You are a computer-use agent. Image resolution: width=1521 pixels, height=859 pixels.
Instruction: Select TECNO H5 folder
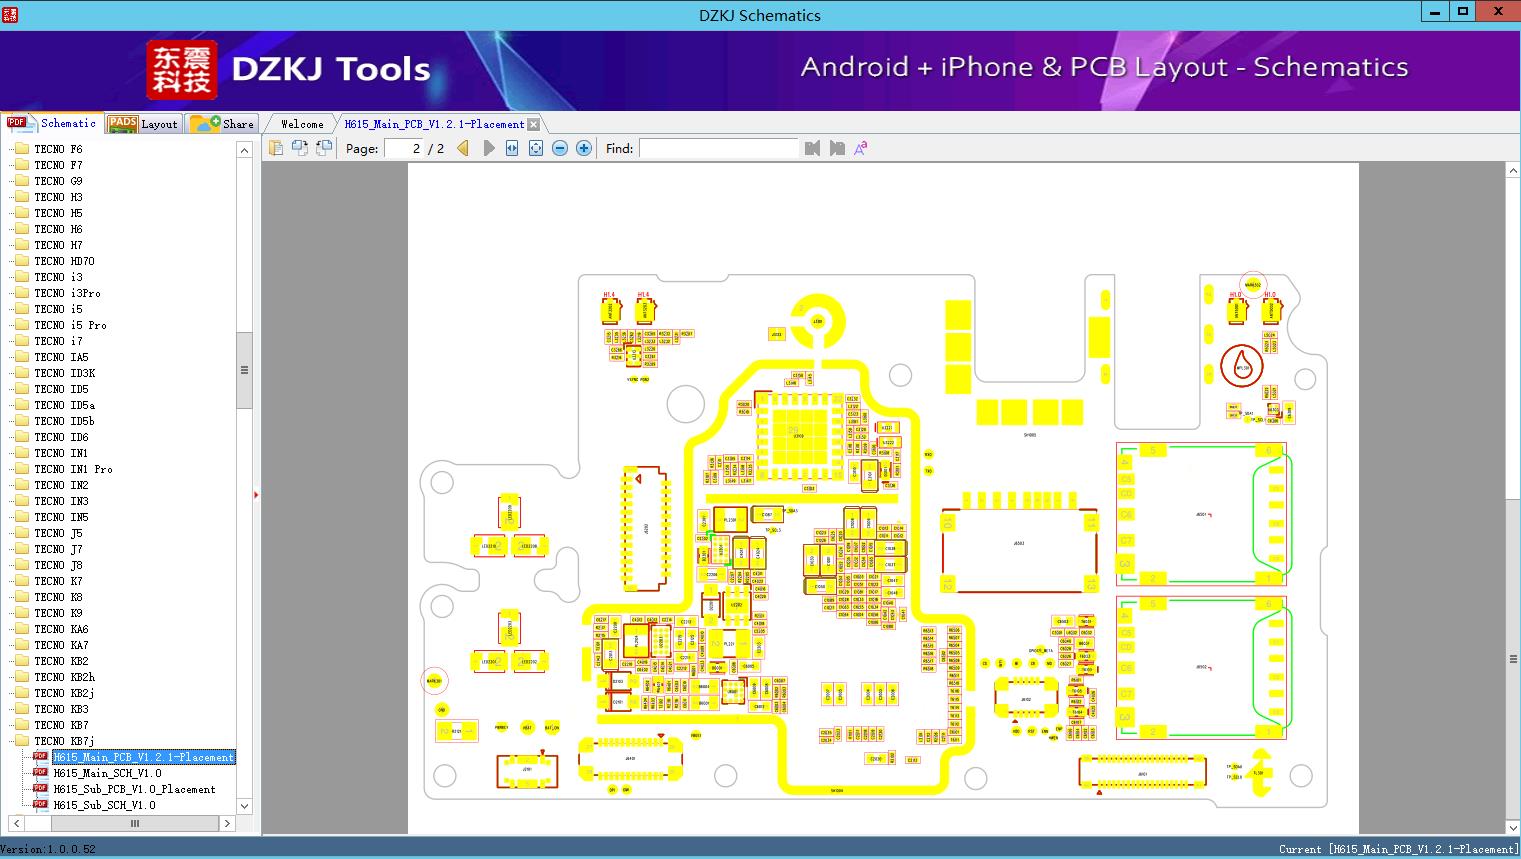58,213
